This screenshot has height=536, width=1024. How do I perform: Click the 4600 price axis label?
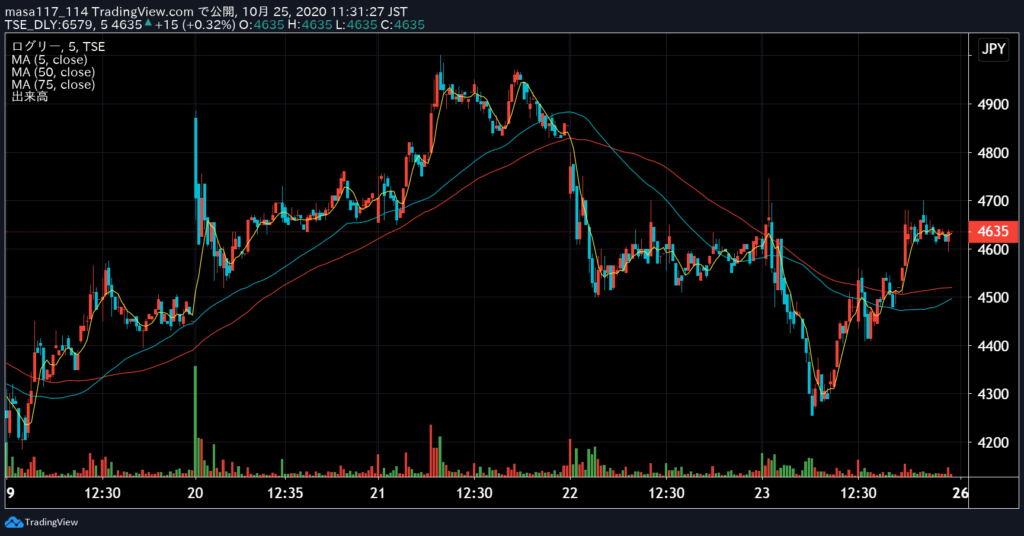[993, 249]
